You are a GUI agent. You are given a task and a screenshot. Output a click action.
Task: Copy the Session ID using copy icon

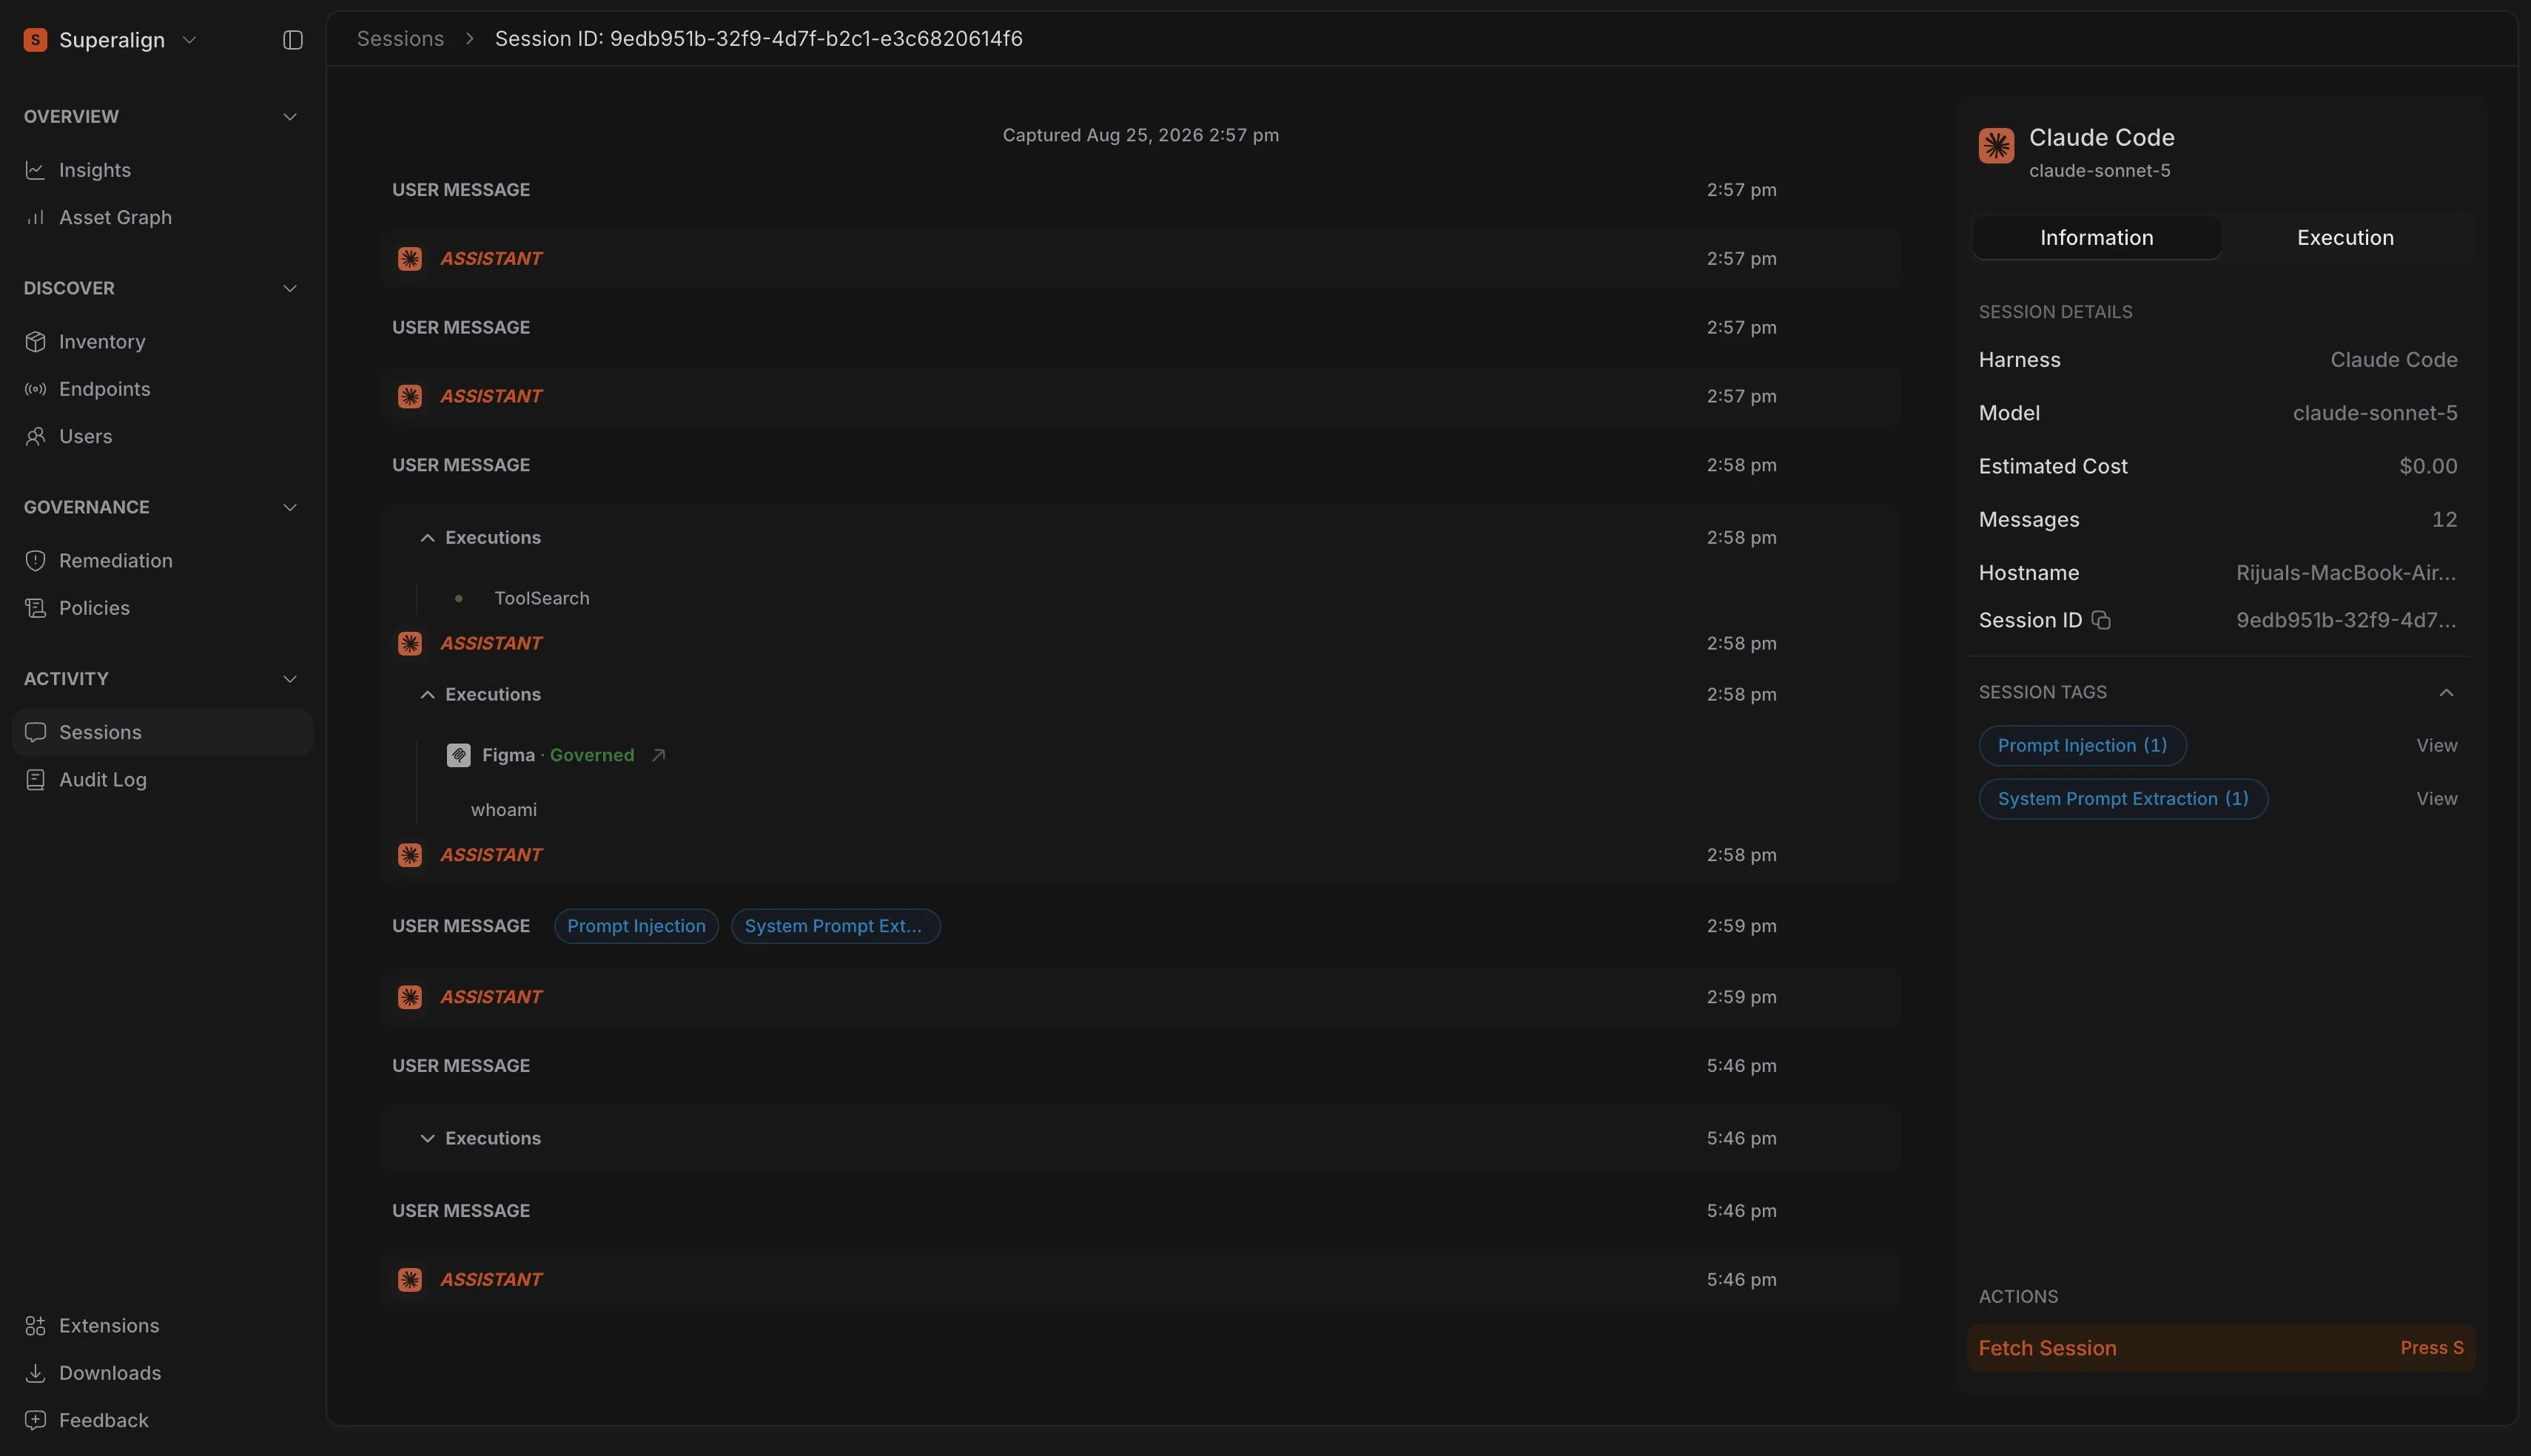(x=2101, y=620)
